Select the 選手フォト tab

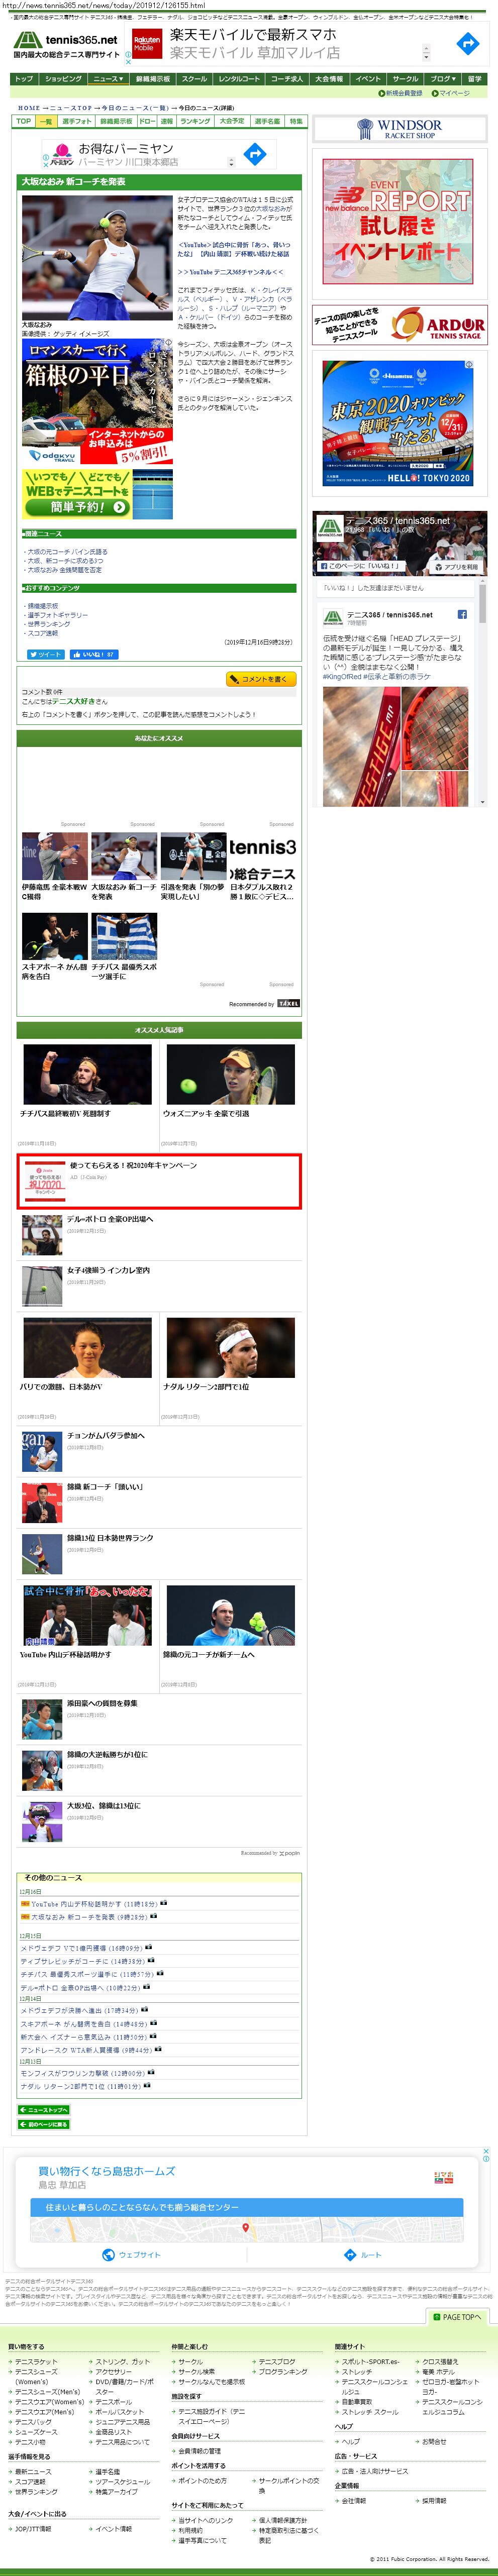pyautogui.click(x=76, y=121)
